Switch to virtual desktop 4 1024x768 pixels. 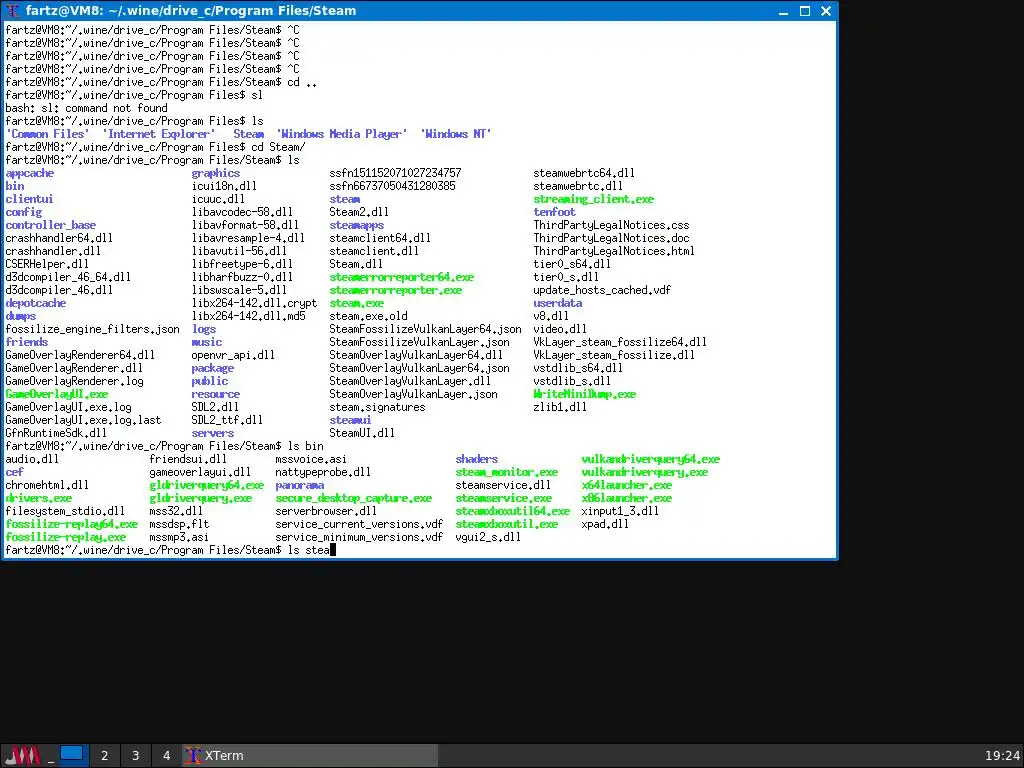coord(167,756)
